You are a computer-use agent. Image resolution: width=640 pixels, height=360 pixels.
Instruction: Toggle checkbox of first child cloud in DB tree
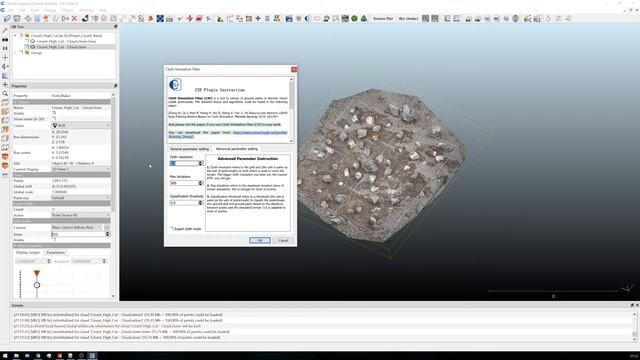click(x=27, y=41)
